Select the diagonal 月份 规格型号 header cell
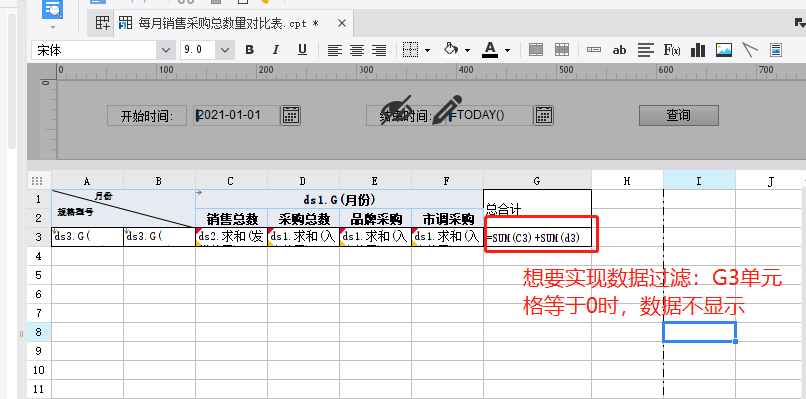Image resolution: width=806 pixels, height=399 pixels. pos(123,208)
